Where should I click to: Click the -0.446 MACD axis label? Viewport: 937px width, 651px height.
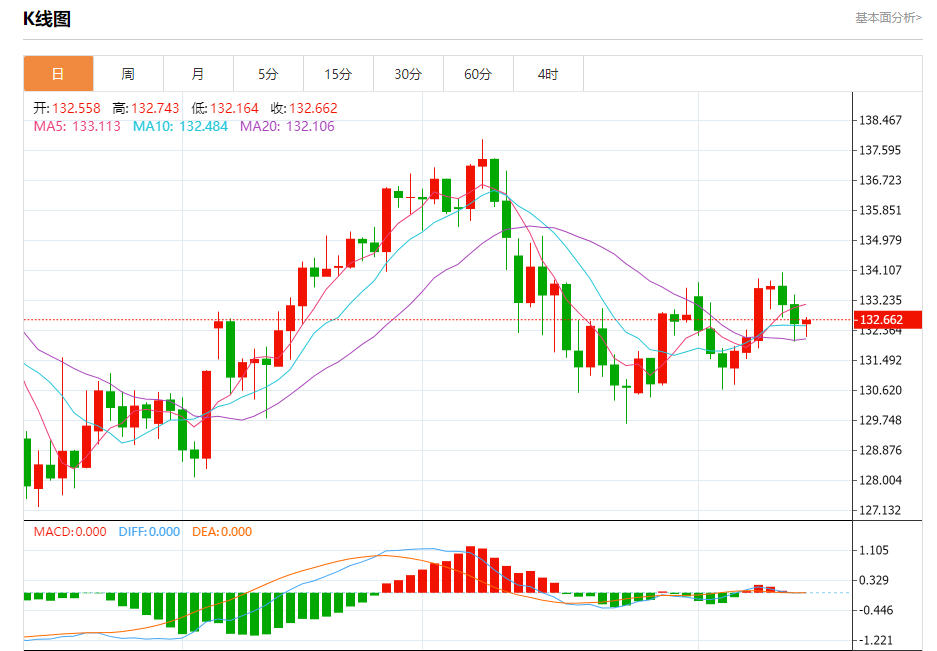tap(874, 610)
